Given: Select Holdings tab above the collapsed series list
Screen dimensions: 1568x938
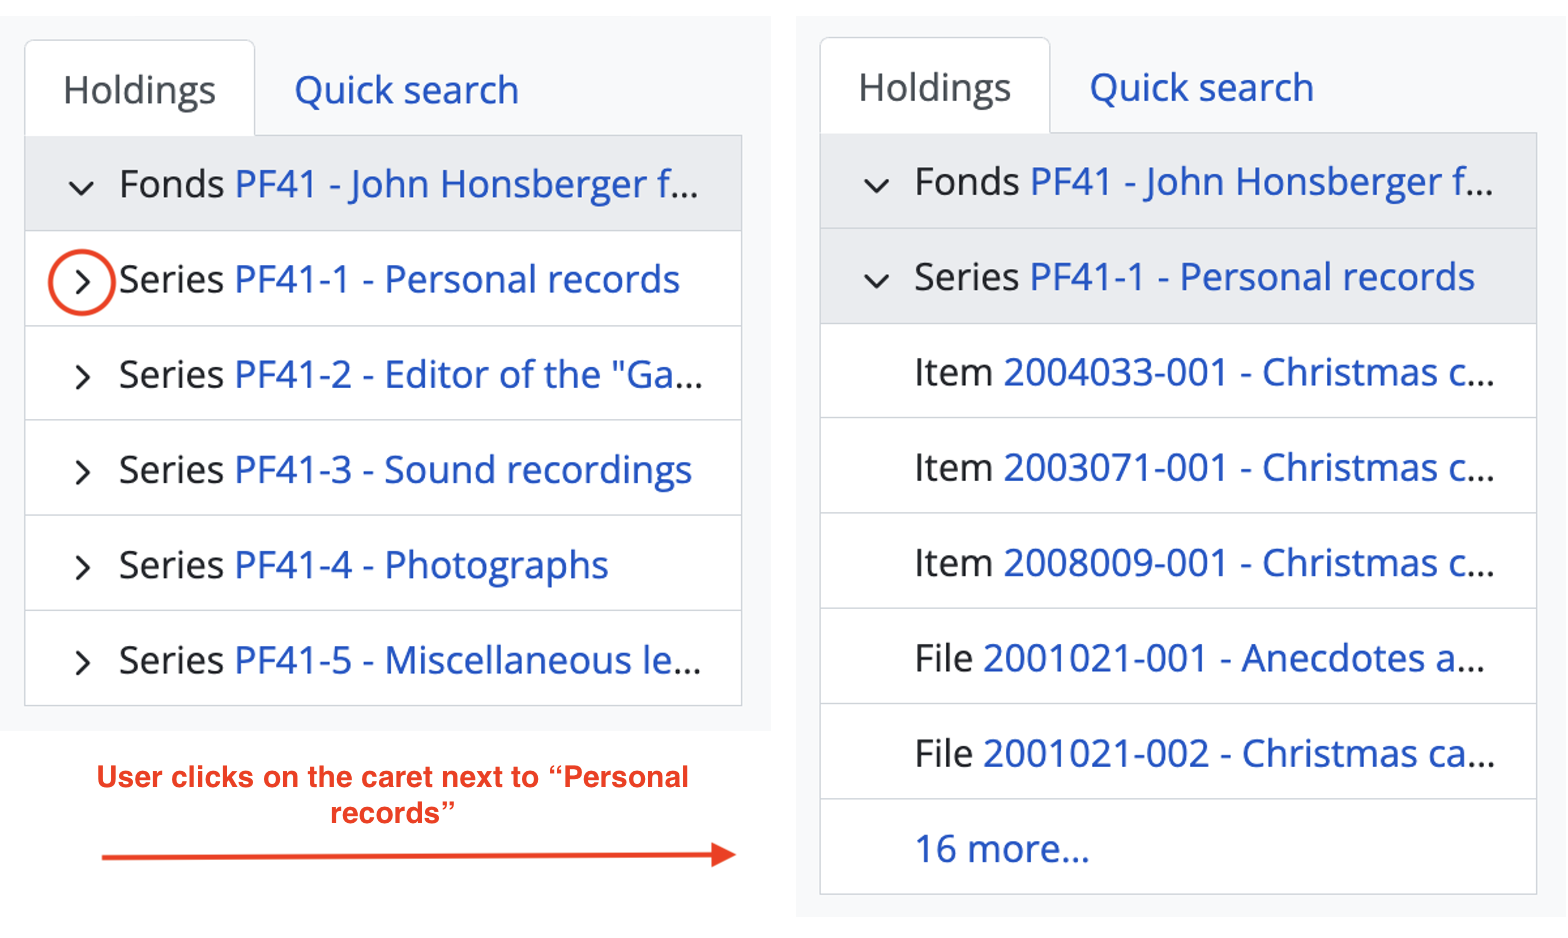Looking at the screenshot, I should (139, 90).
